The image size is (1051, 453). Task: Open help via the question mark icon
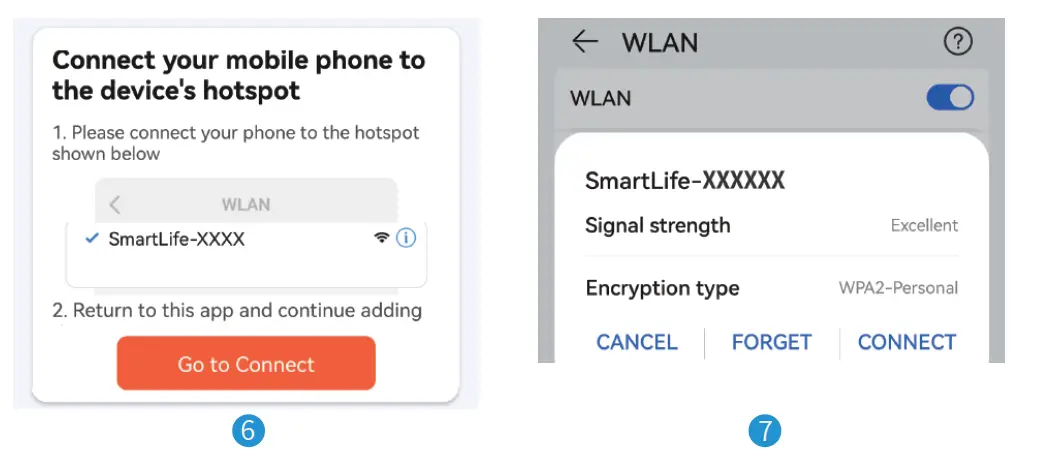click(958, 42)
